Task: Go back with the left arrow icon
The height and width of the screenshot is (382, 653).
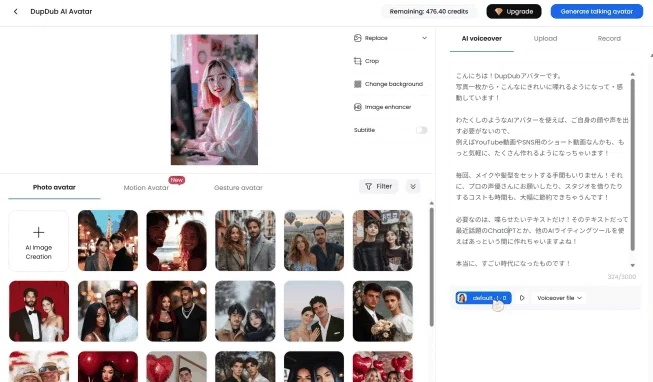Action: (15, 12)
